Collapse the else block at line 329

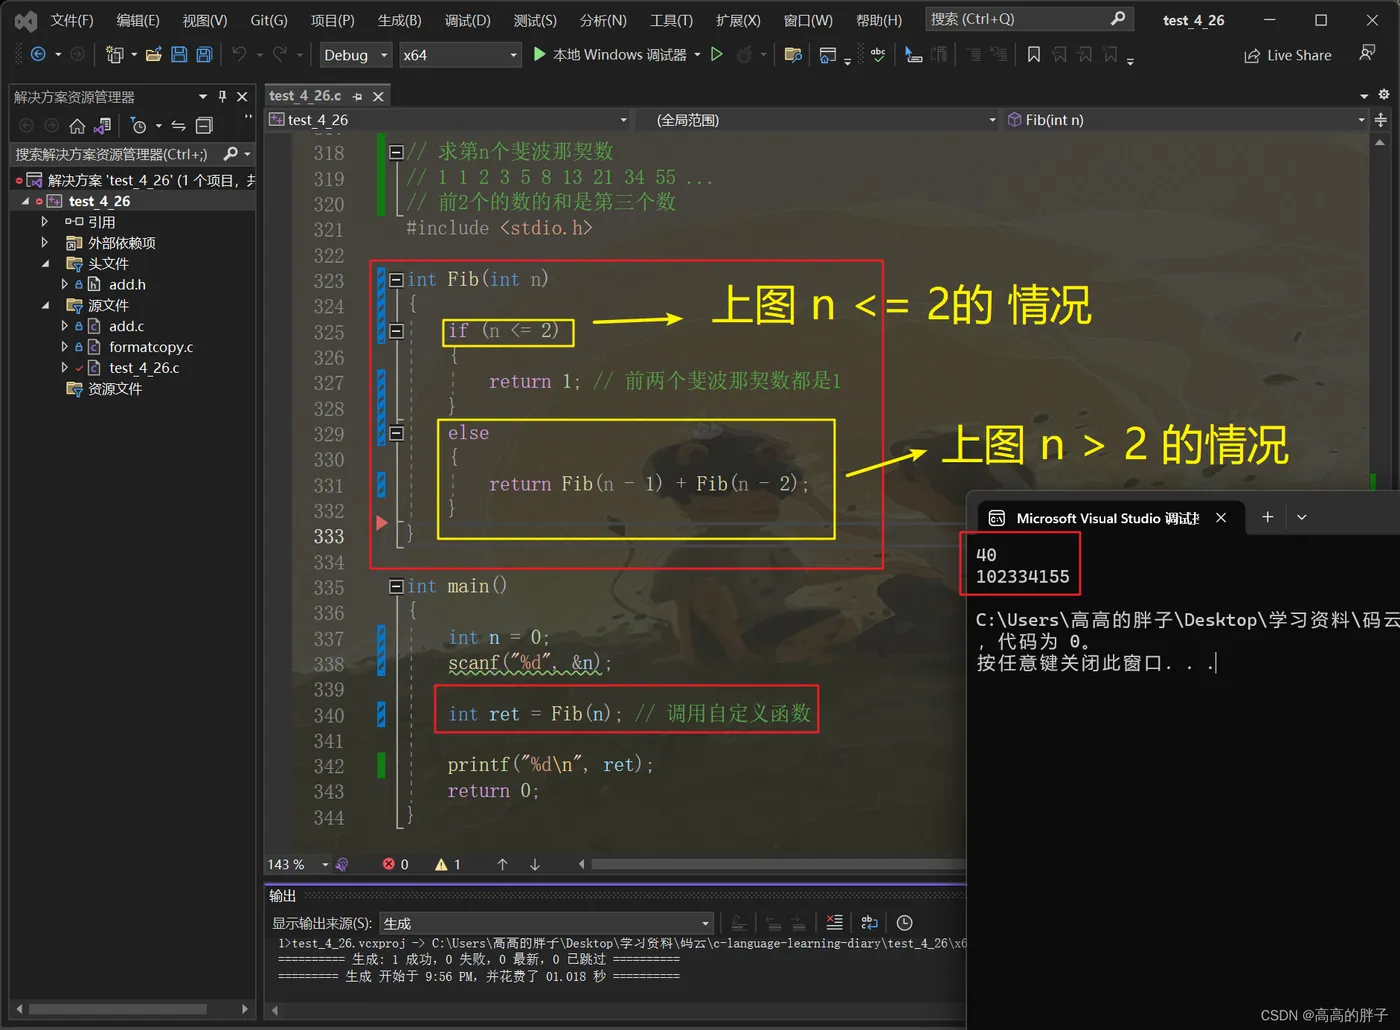(x=396, y=434)
